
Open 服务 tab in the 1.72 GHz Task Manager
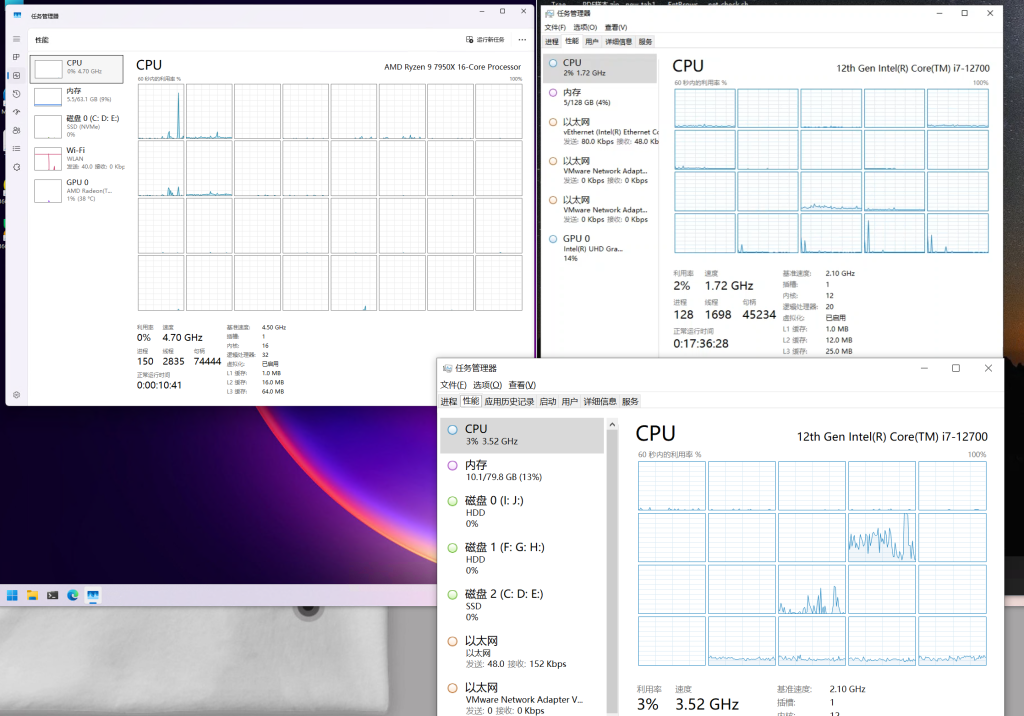(645, 42)
